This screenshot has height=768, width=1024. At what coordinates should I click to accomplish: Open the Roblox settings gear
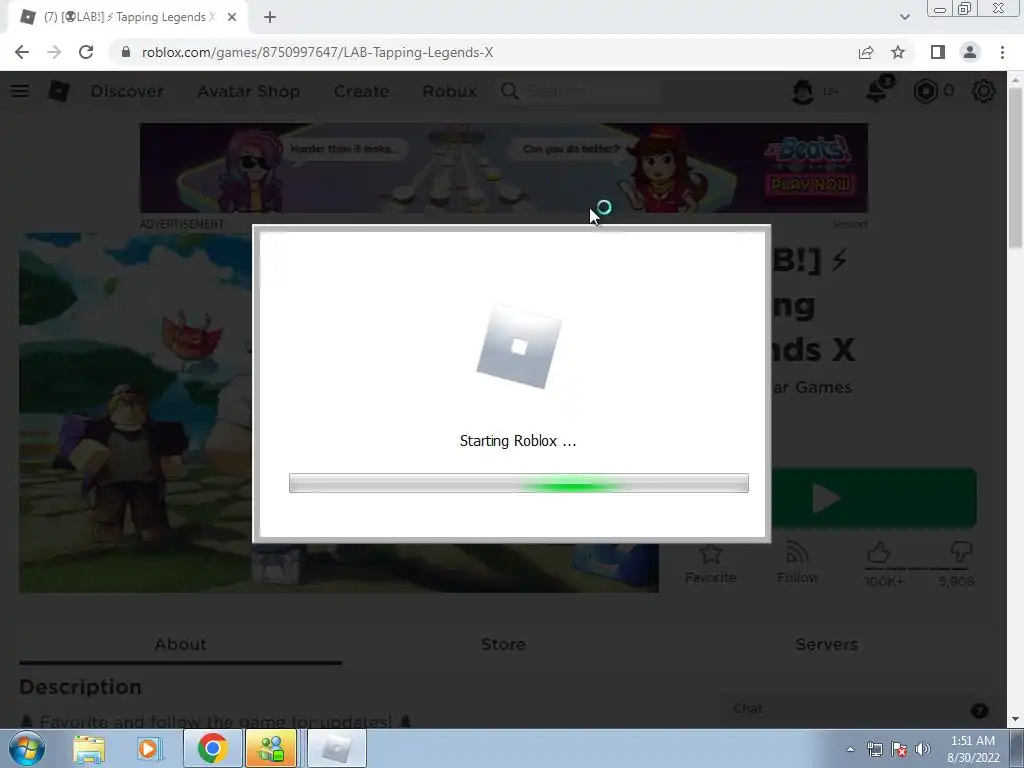tap(984, 91)
